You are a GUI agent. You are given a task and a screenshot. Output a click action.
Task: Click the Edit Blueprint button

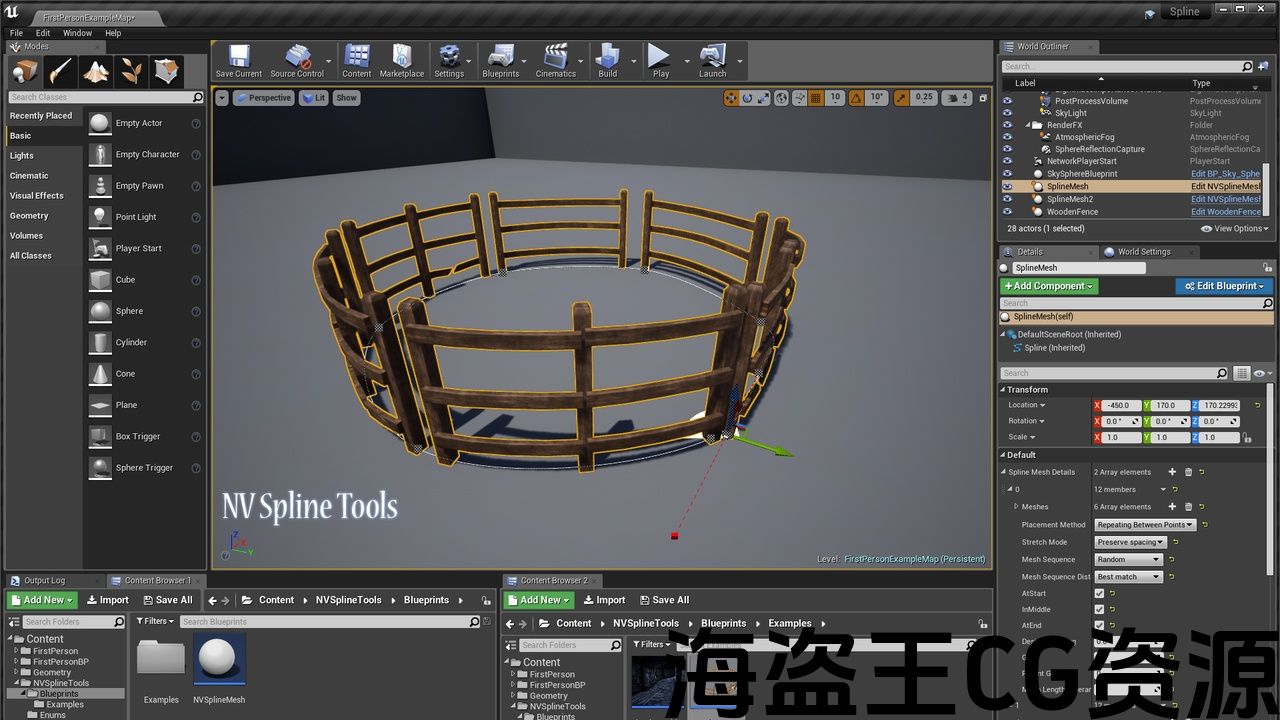click(1223, 286)
